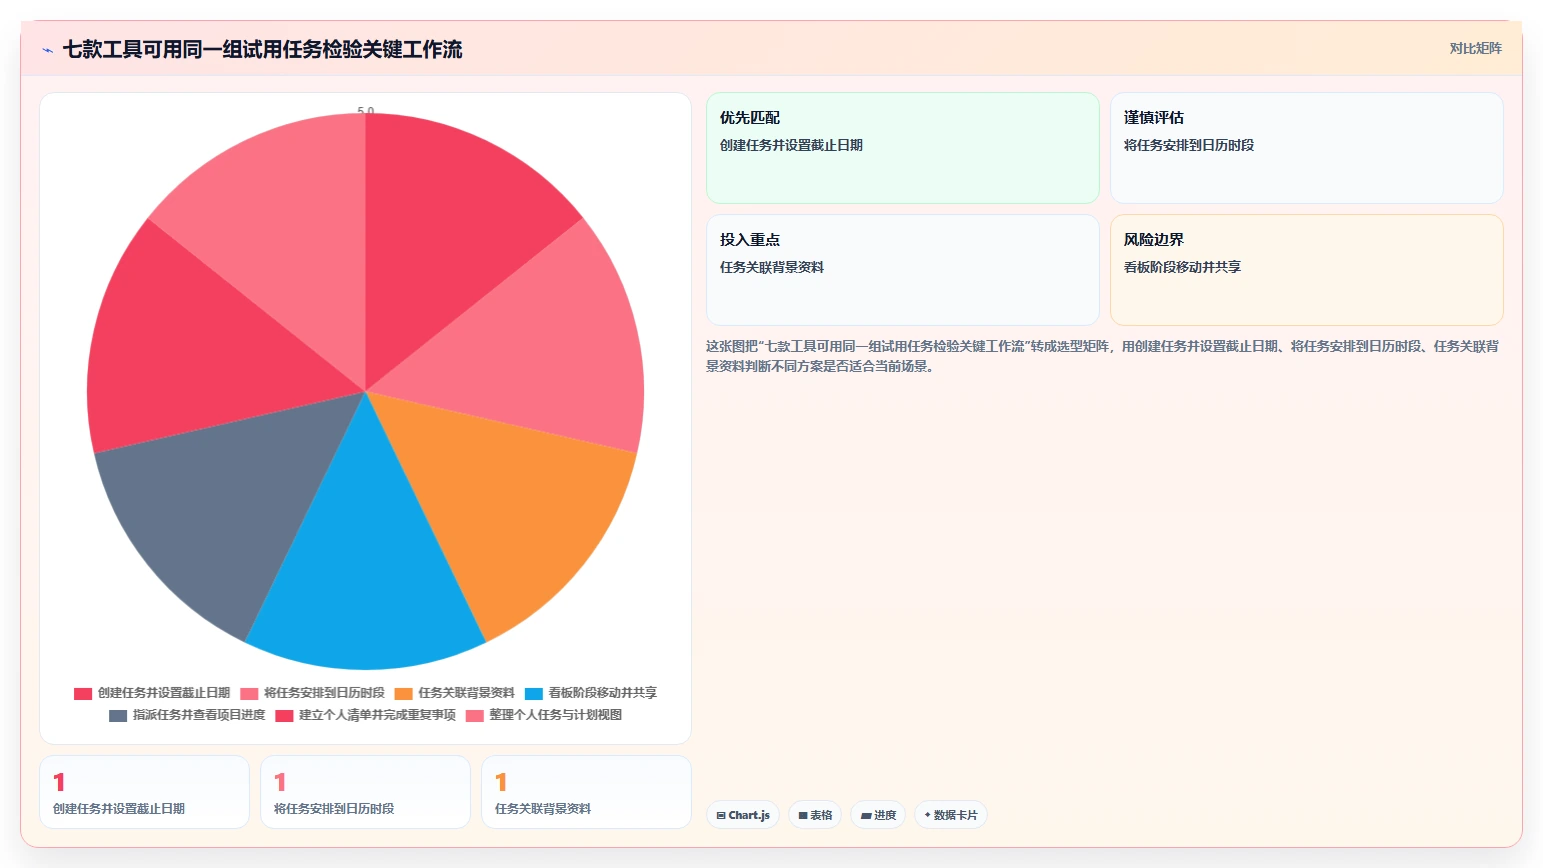Click the 数据卡片 chip
Image resolution: width=1543 pixels, height=868 pixels.
(x=951, y=815)
